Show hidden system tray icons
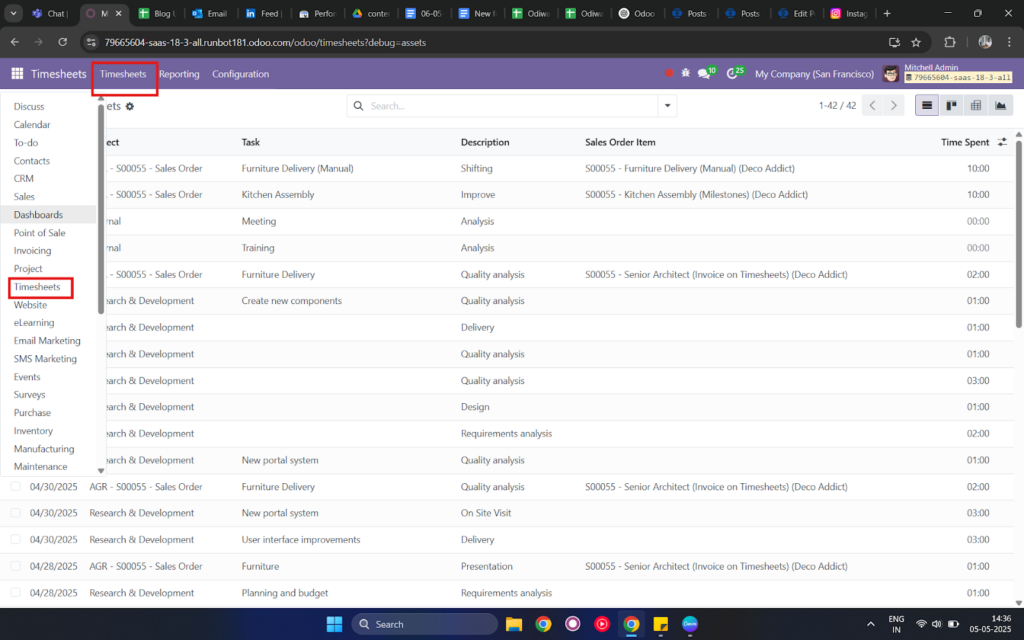1024x640 pixels. click(x=871, y=624)
